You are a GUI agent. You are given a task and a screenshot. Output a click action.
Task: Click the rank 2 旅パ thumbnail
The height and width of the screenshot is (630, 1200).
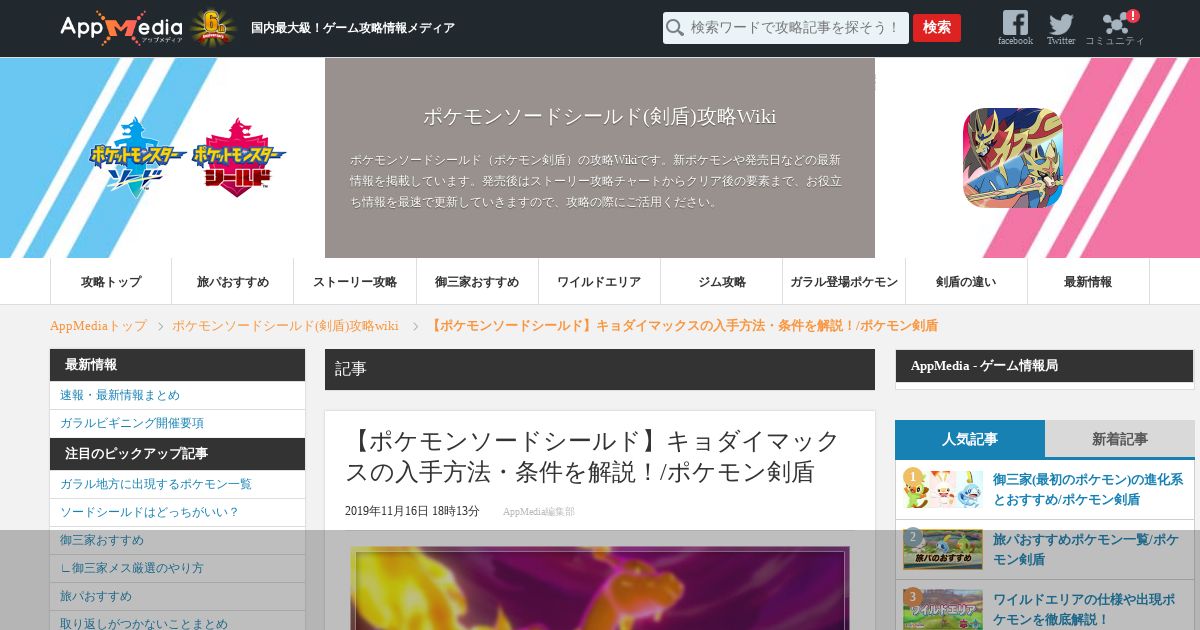943,550
